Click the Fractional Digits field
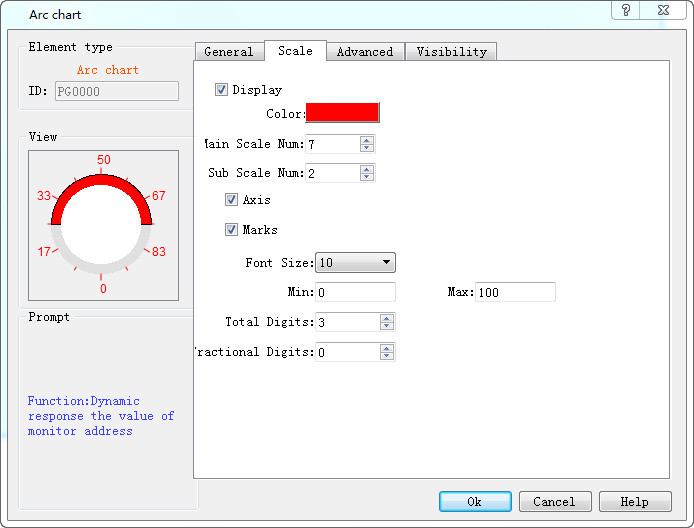Screen dimensions: 694x528 click(347, 352)
